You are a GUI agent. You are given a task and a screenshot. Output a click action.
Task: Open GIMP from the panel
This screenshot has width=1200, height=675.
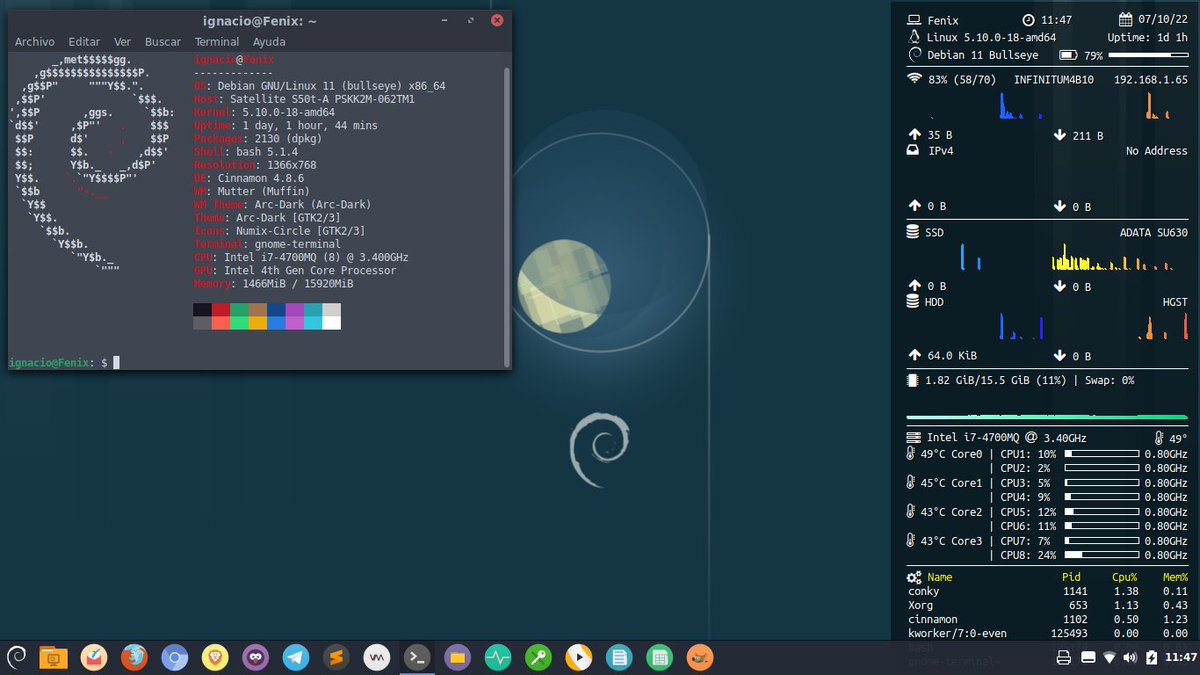click(x=700, y=657)
